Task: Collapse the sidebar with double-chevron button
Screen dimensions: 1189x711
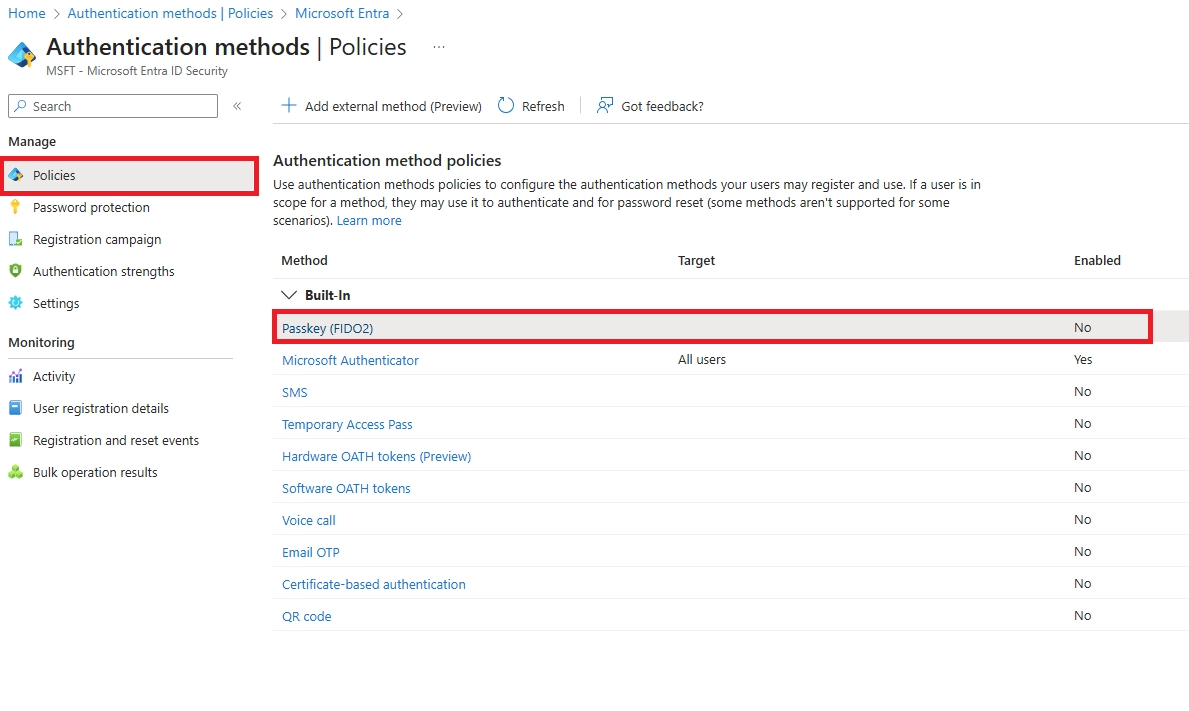Action: tap(237, 106)
